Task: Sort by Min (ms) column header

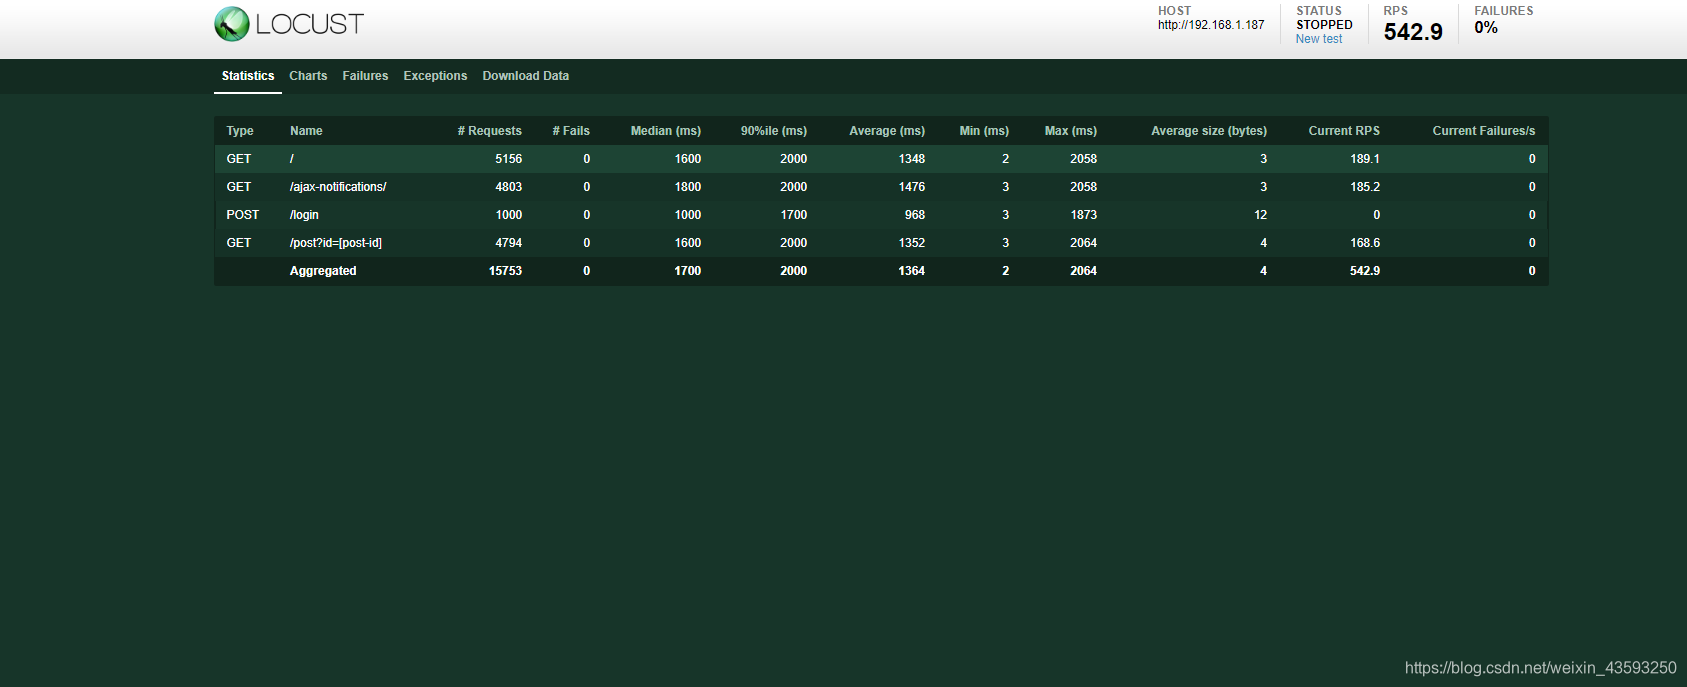Action: tap(984, 131)
